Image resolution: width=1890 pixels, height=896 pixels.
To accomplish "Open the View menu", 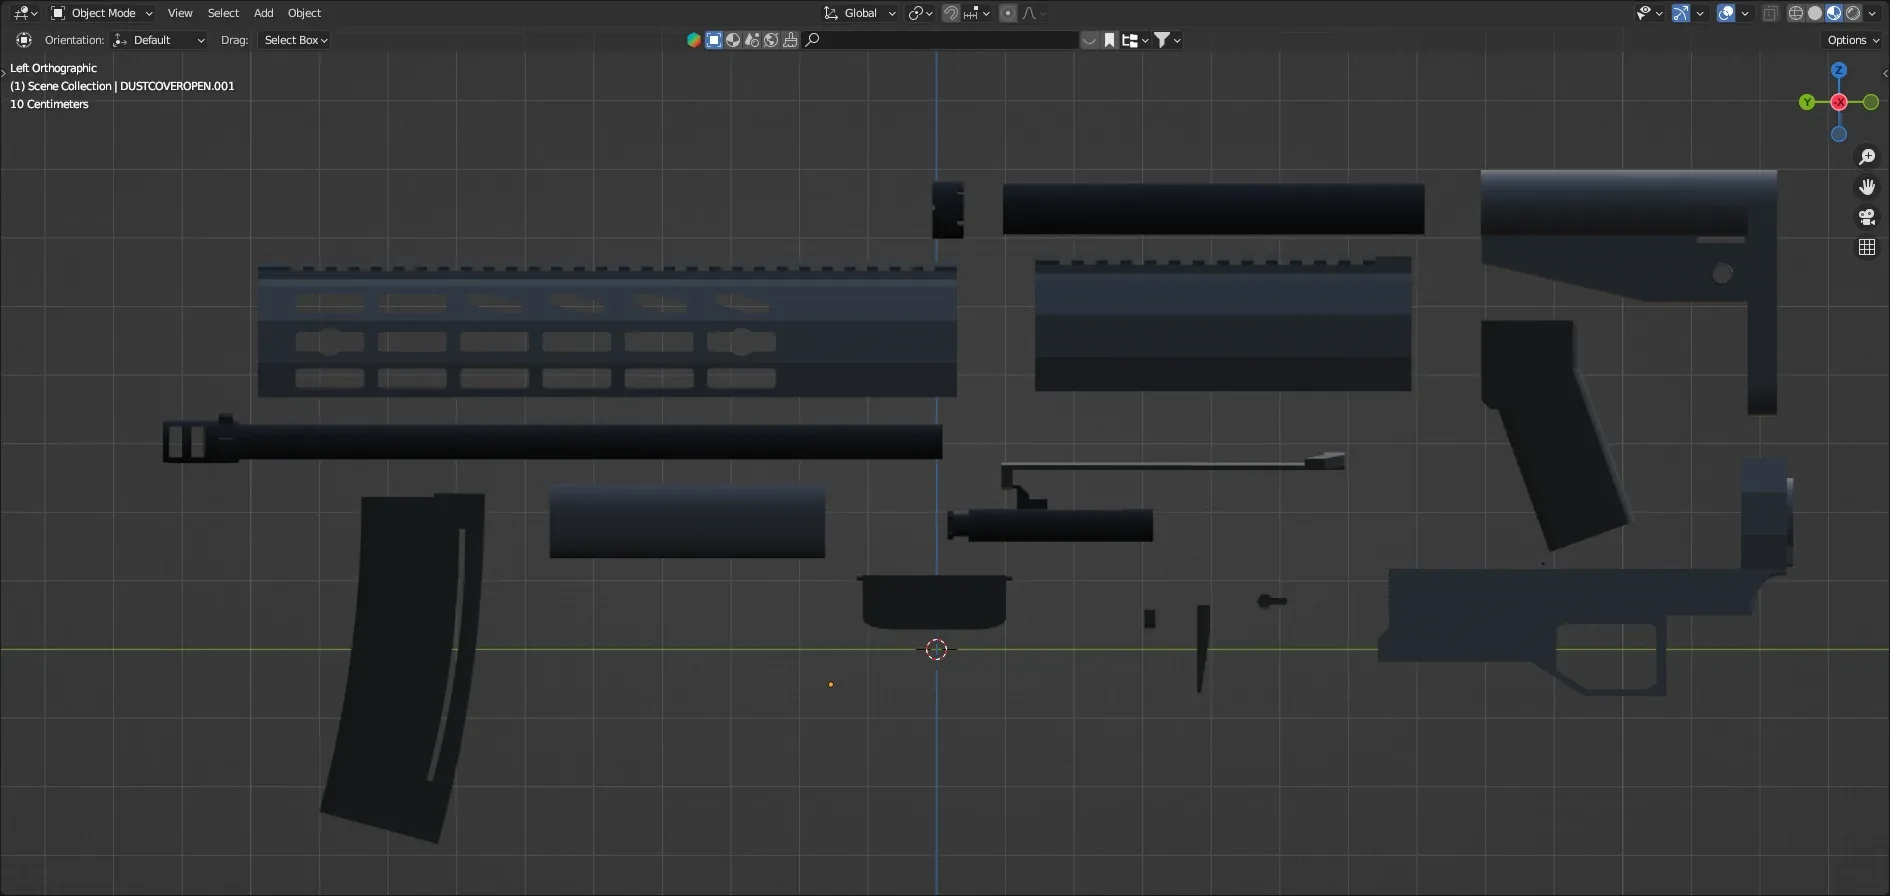I will coord(180,13).
